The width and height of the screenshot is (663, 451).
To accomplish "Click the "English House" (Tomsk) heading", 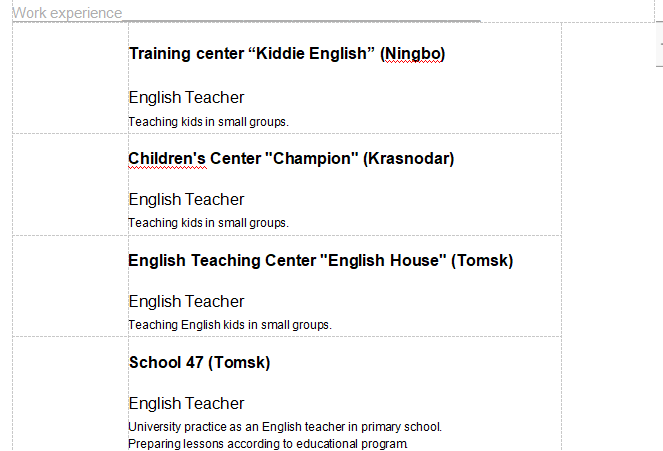I will 321,260.
